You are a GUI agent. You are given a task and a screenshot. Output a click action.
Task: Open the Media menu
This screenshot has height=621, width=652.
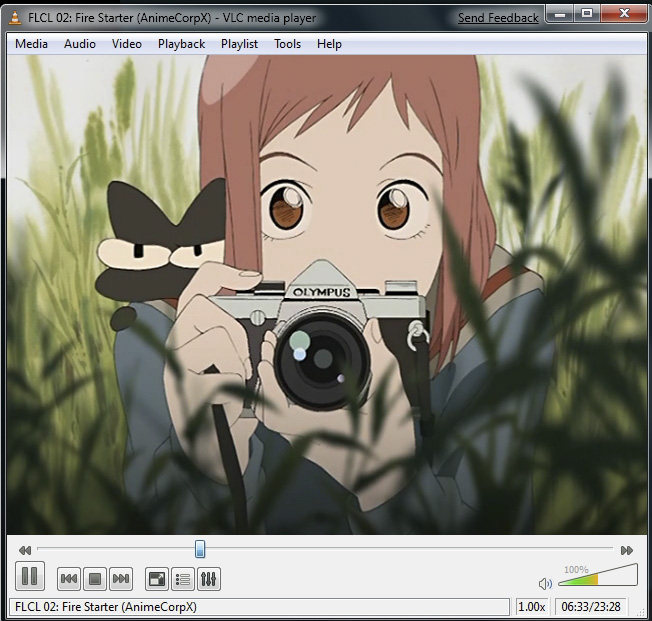coord(31,44)
